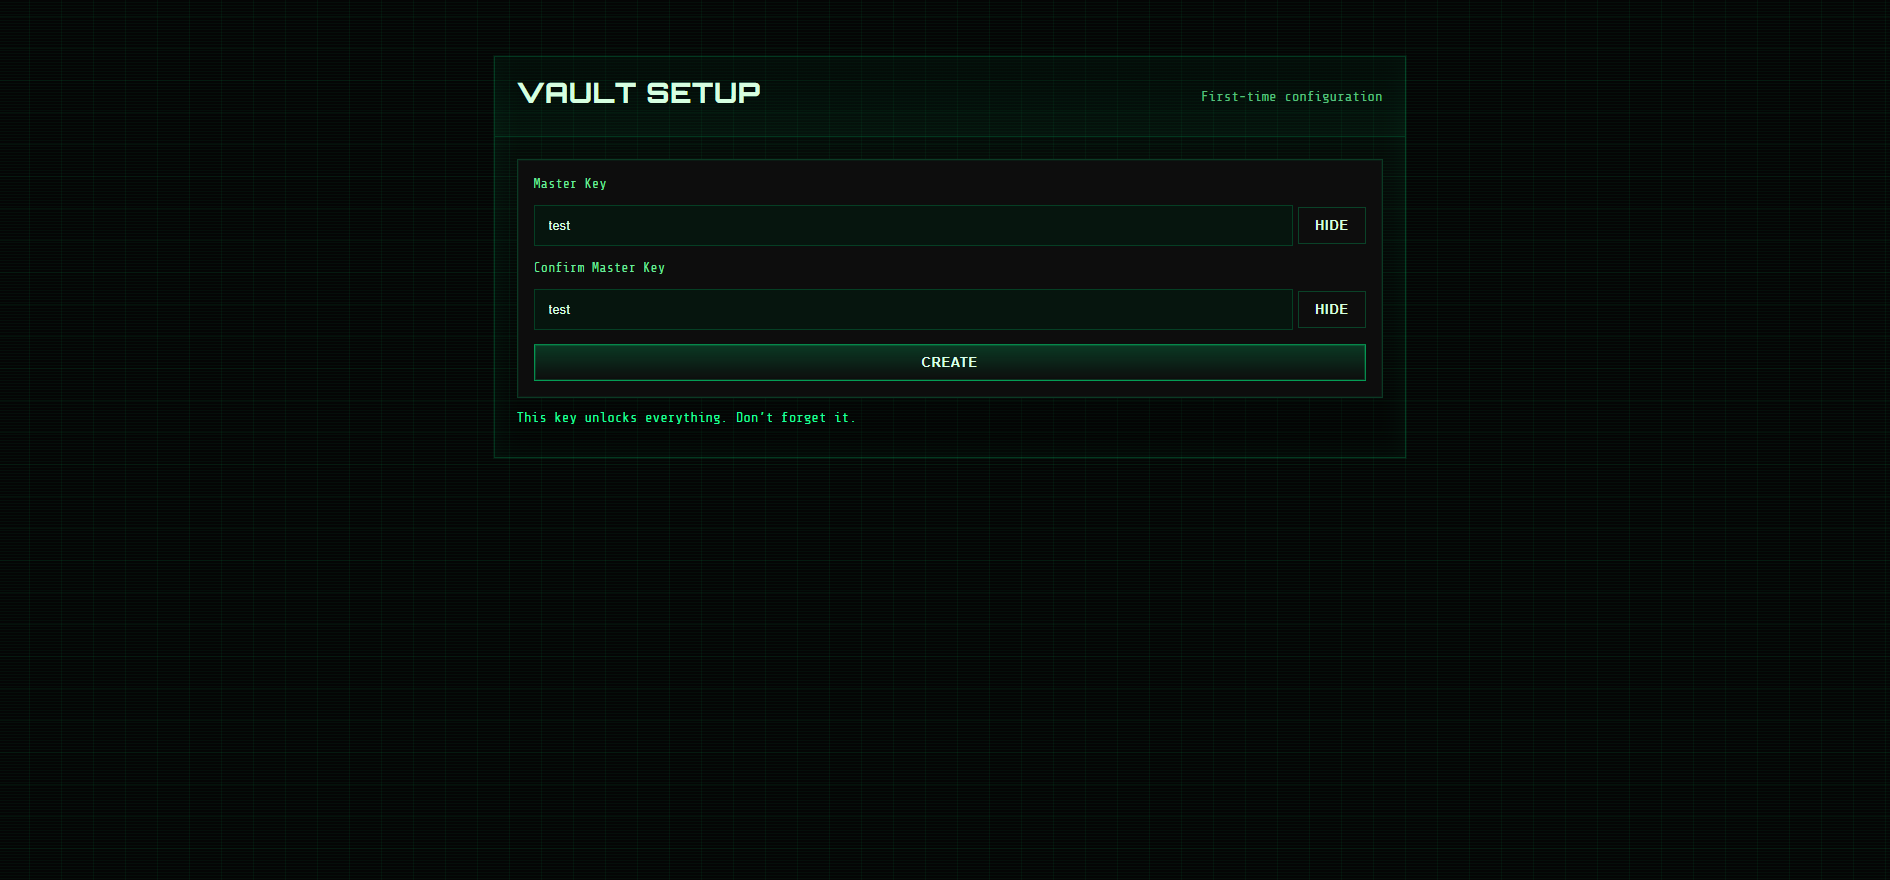The image size is (1890, 880).
Task: Click the word 'Confirm' in the second label
Action: tap(559, 268)
